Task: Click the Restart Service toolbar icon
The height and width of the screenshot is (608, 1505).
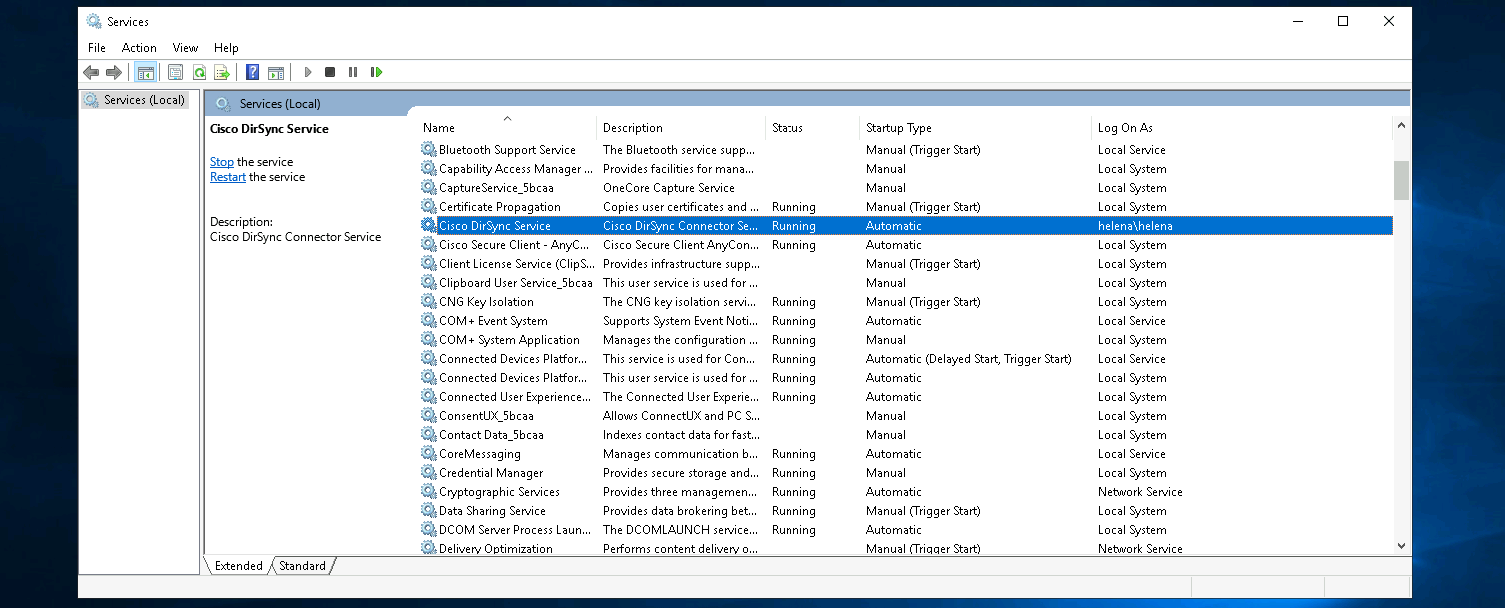Action: click(x=376, y=72)
